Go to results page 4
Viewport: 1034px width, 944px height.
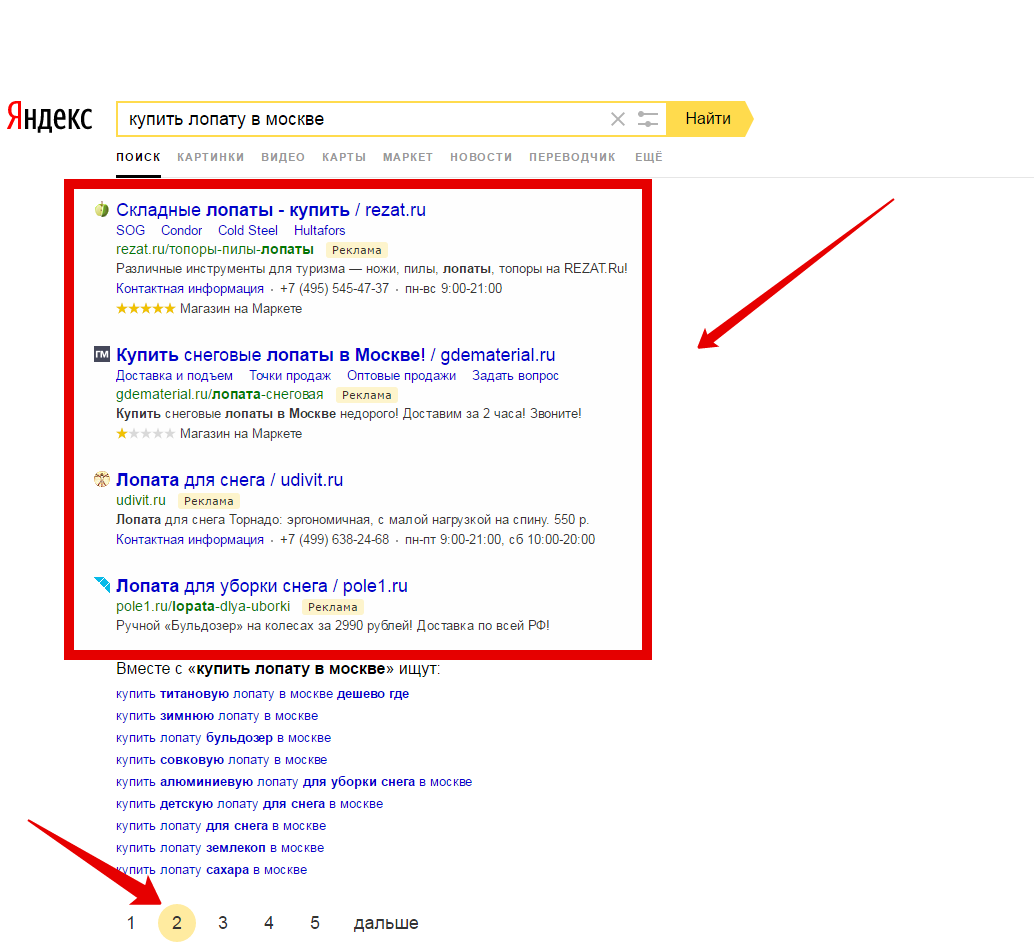coord(269,923)
